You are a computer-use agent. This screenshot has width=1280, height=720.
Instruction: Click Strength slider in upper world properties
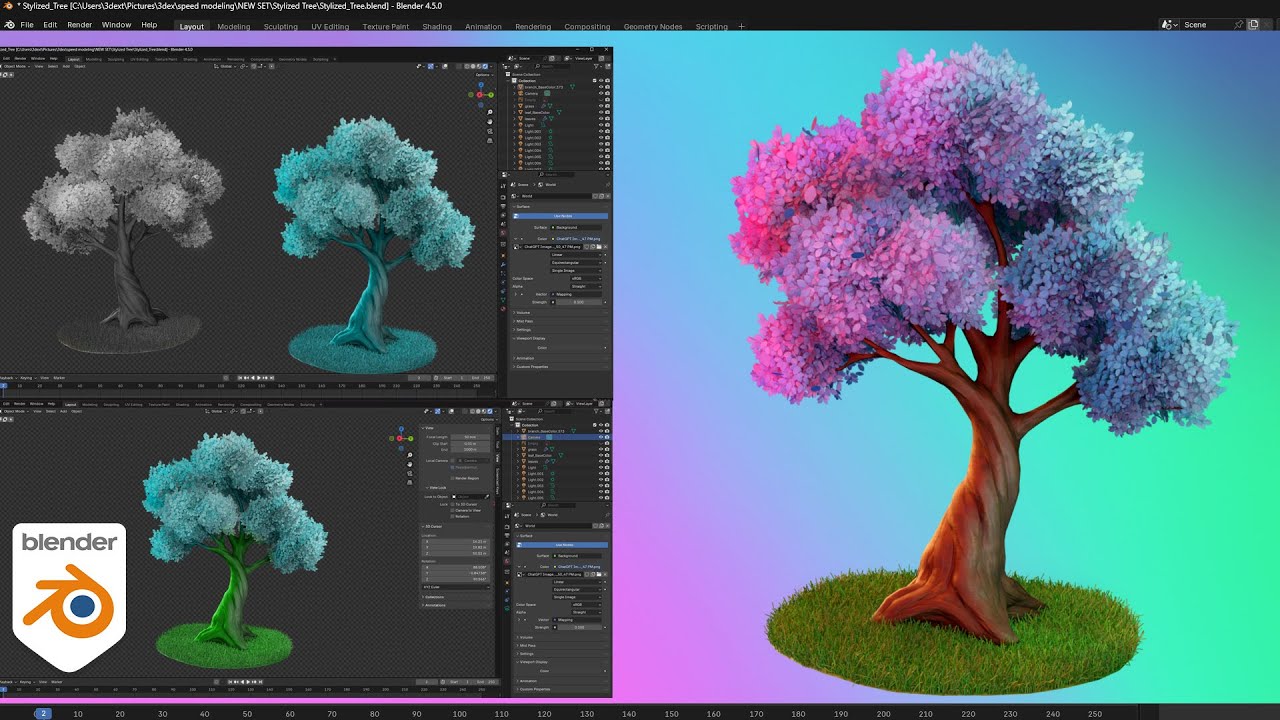(x=578, y=302)
